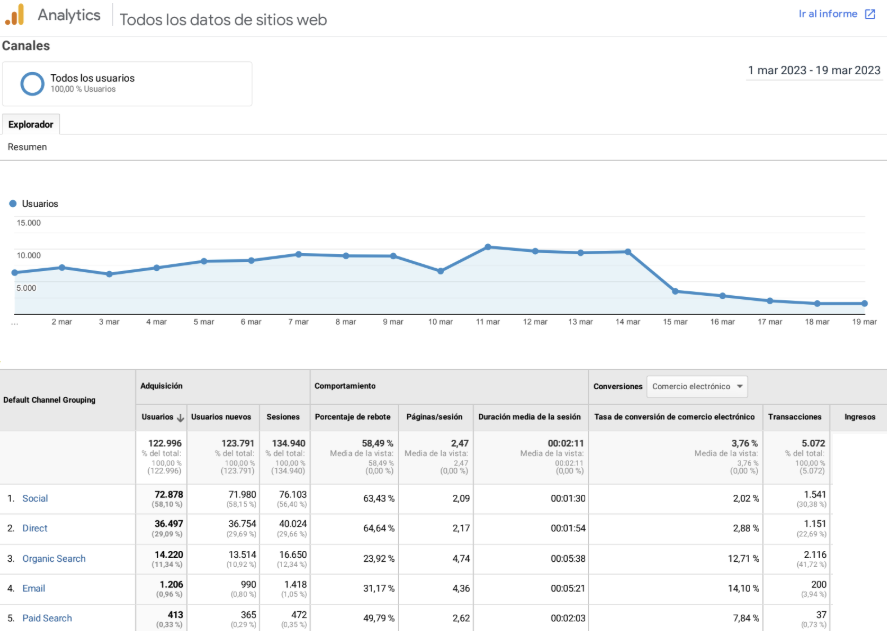The image size is (887, 631).
Task: Click the 15 mar data point on chart
Action: tap(675, 291)
